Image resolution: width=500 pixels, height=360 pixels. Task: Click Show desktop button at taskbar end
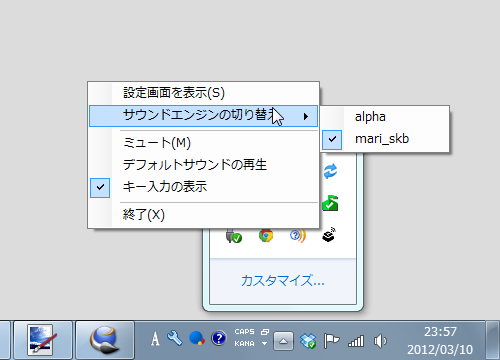pyautogui.click(x=493, y=340)
